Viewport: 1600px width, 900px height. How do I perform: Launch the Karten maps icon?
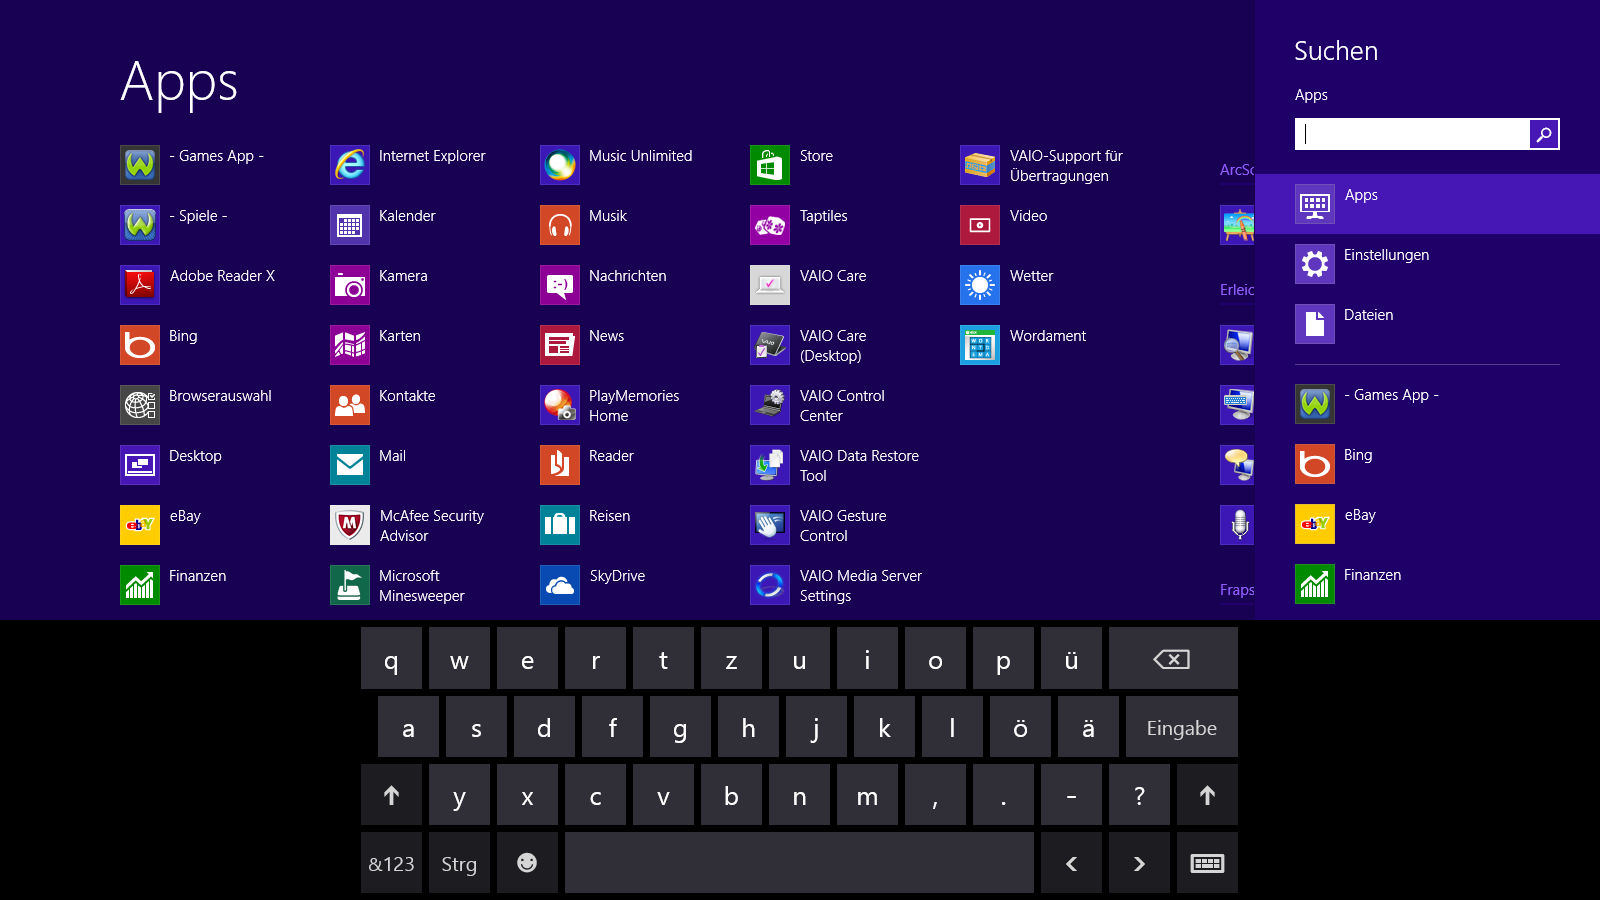350,345
